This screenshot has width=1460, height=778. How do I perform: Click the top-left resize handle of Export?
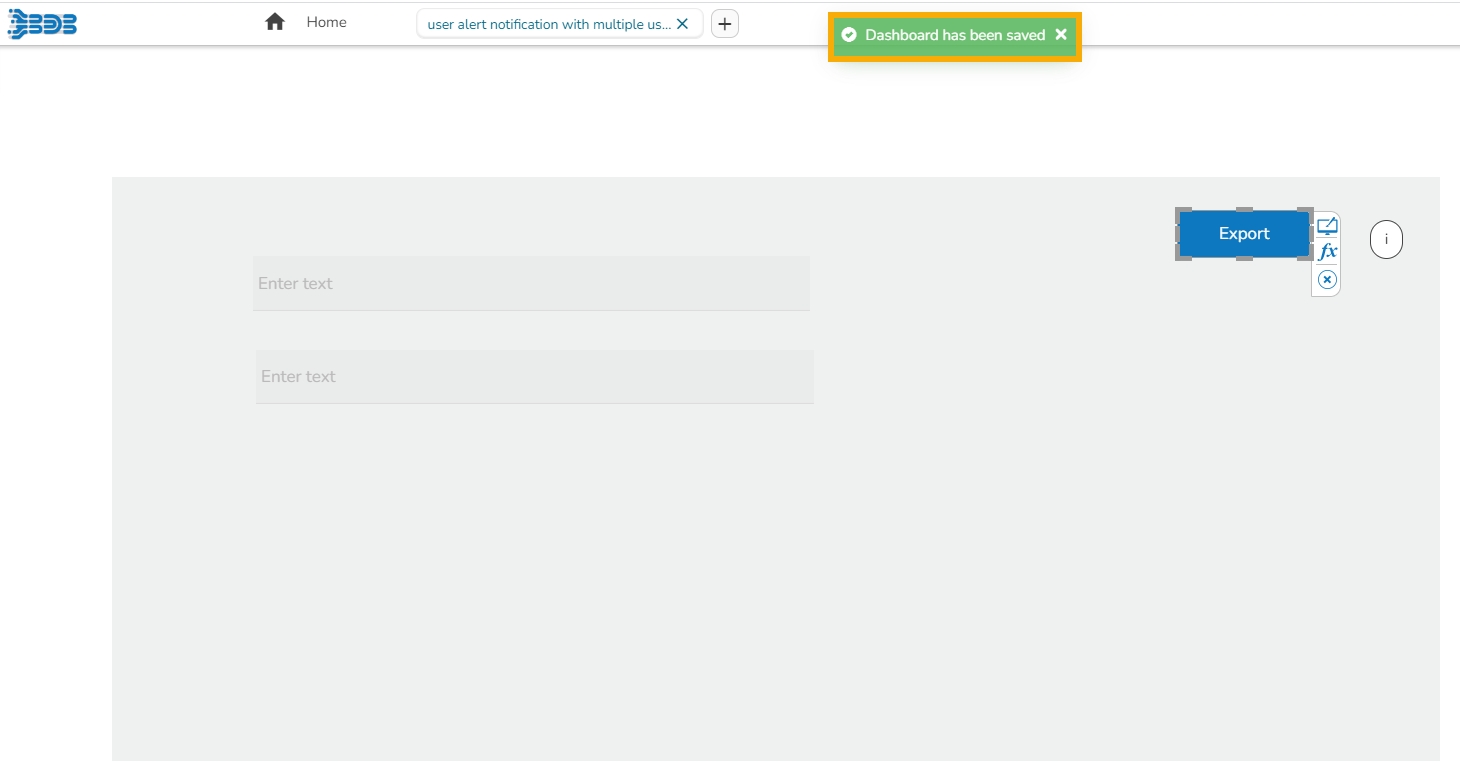pos(1182,214)
